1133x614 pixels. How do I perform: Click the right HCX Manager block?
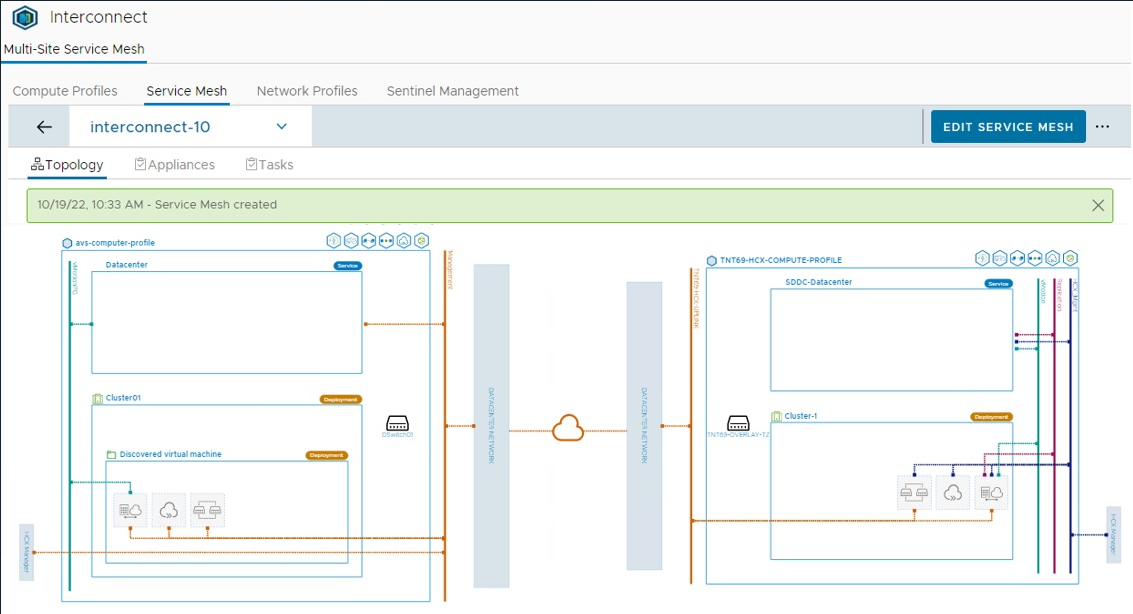[x=1113, y=535]
